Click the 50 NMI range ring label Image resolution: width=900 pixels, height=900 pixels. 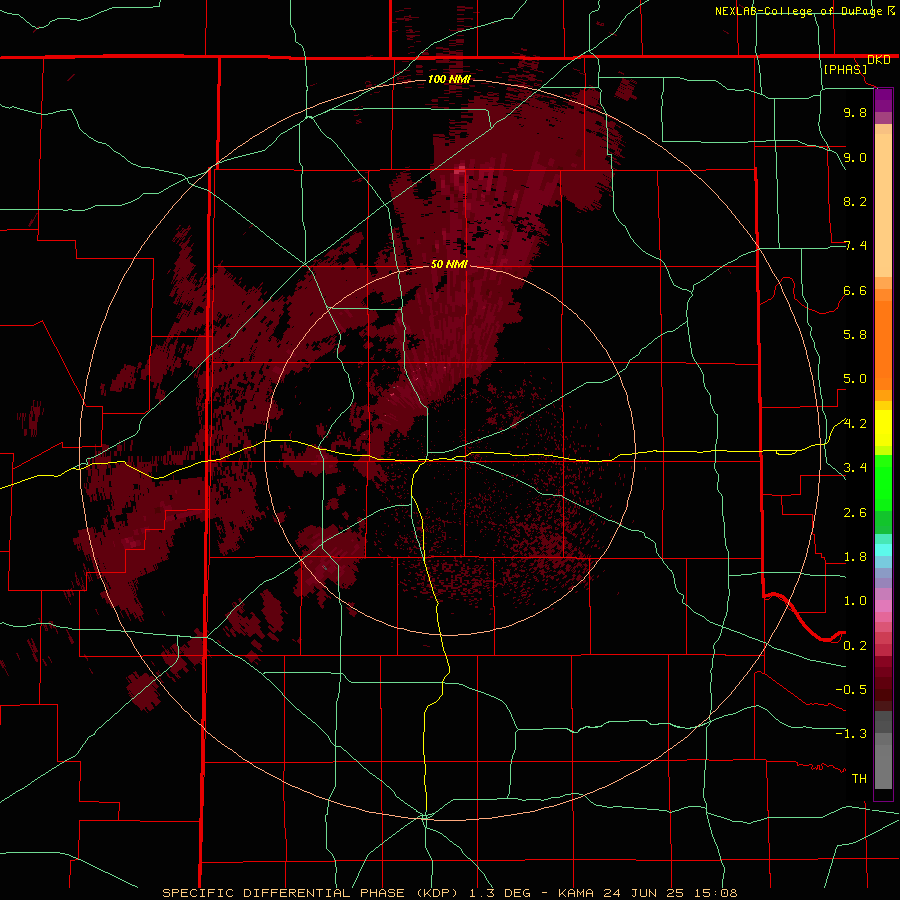coord(449,264)
